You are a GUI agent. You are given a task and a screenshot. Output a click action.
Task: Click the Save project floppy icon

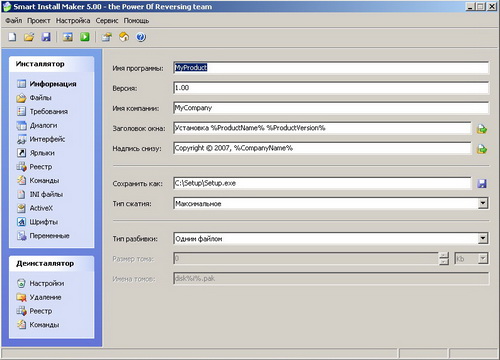click(46, 37)
